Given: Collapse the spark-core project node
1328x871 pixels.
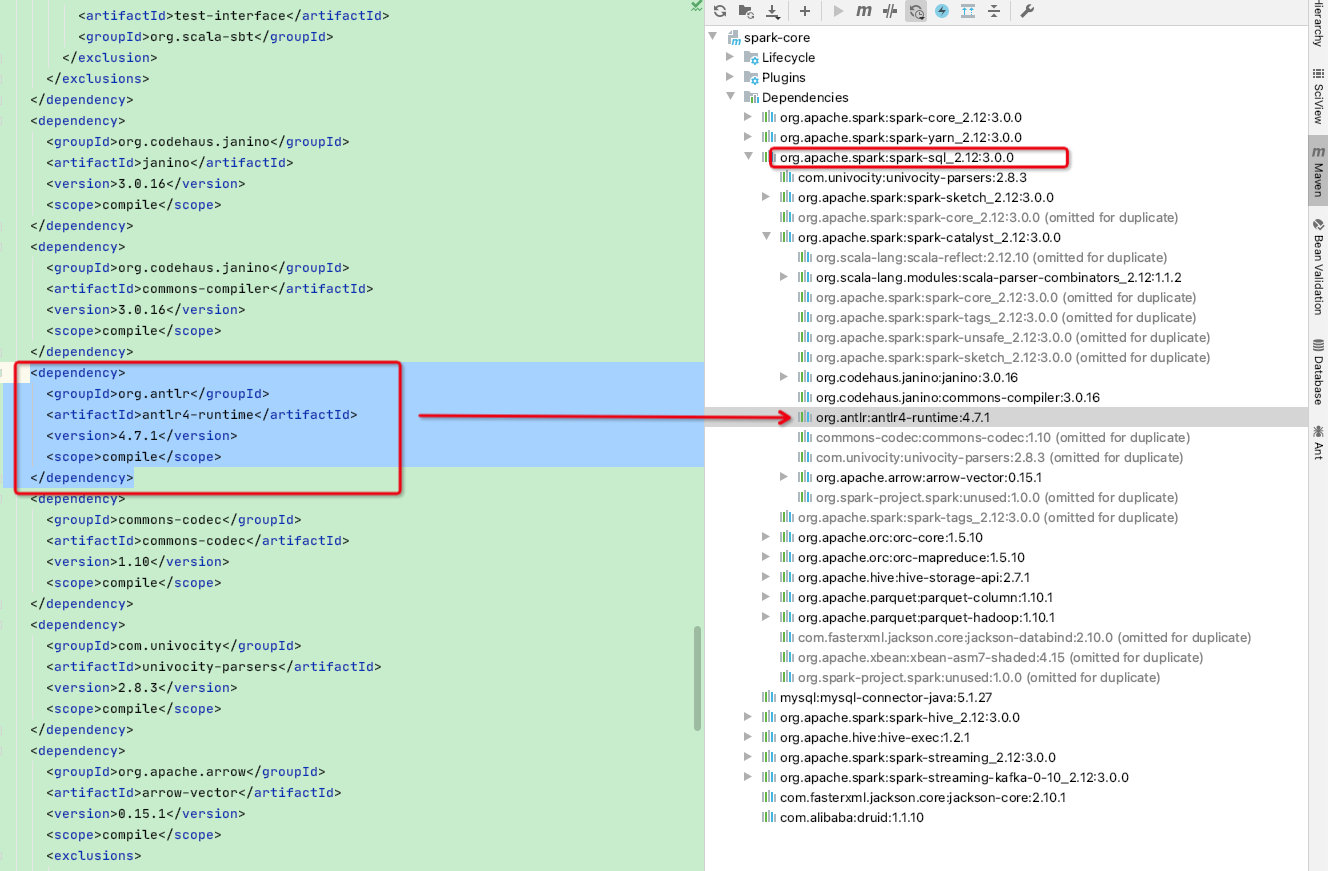Looking at the screenshot, I should 713,37.
